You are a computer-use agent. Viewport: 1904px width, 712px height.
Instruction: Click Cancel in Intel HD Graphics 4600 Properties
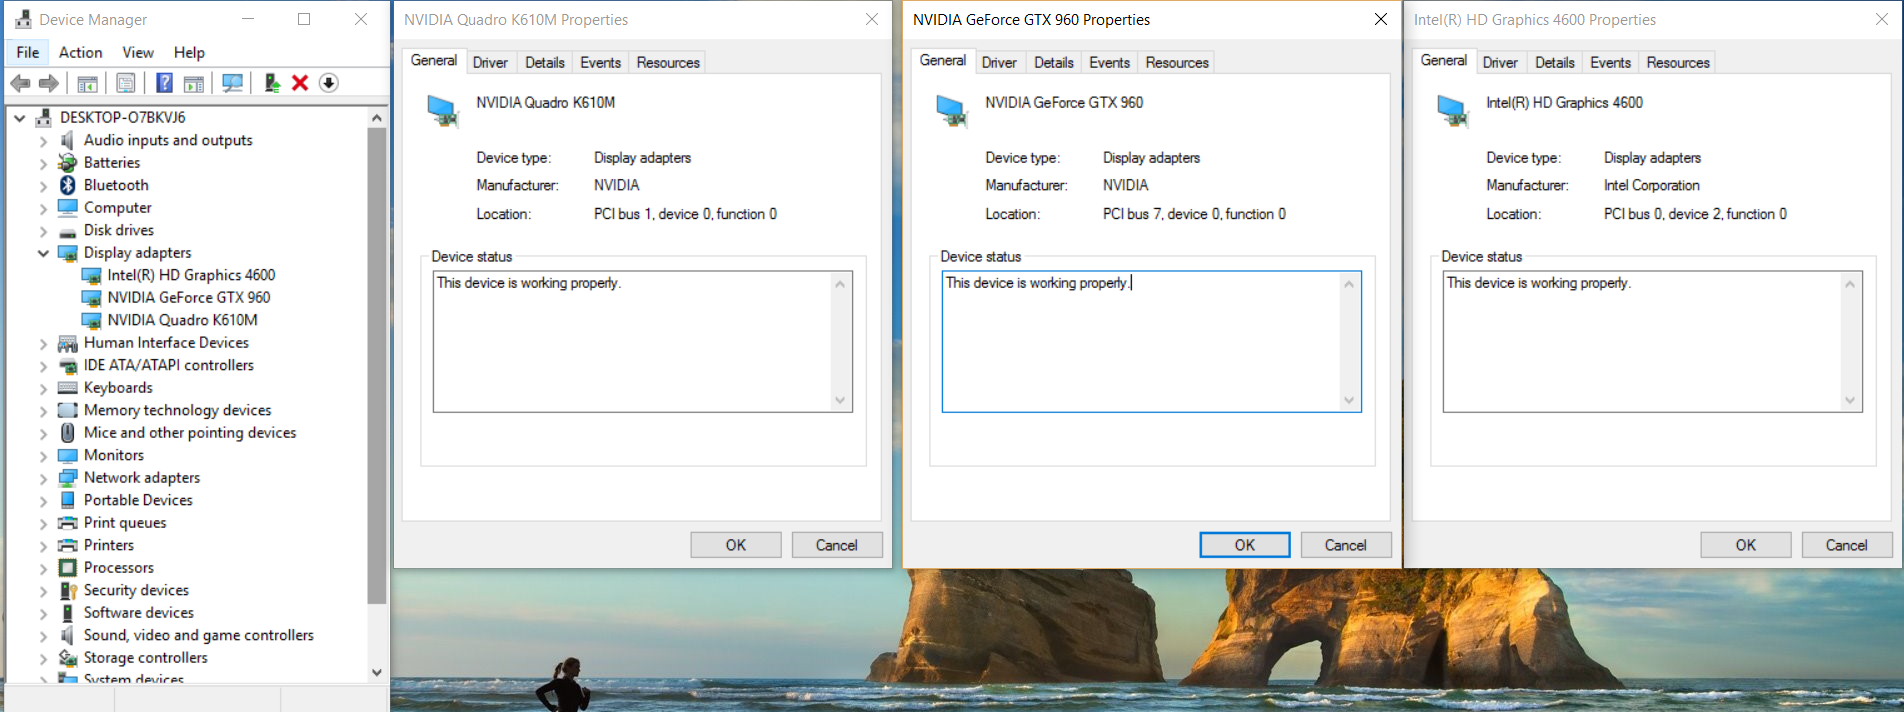(1847, 545)
